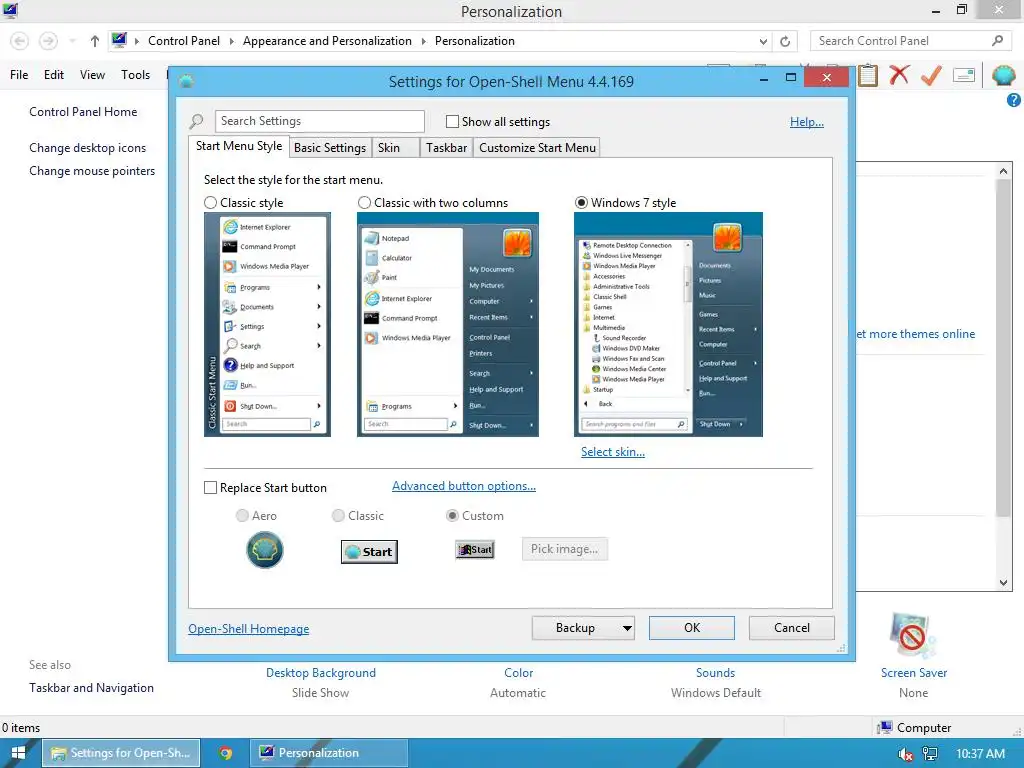This screenshot has height=768, width=1024.
Task: Check the Replace Start button option
Action: click(x=210, y=488)
